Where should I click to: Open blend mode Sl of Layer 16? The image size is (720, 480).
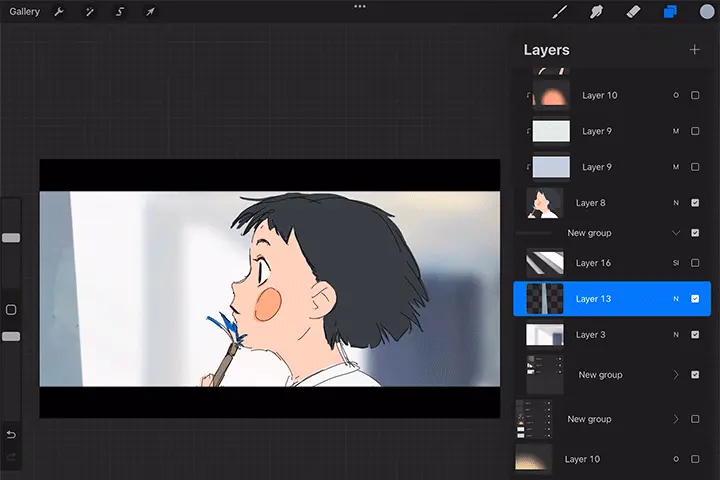[x=676, y=263]
